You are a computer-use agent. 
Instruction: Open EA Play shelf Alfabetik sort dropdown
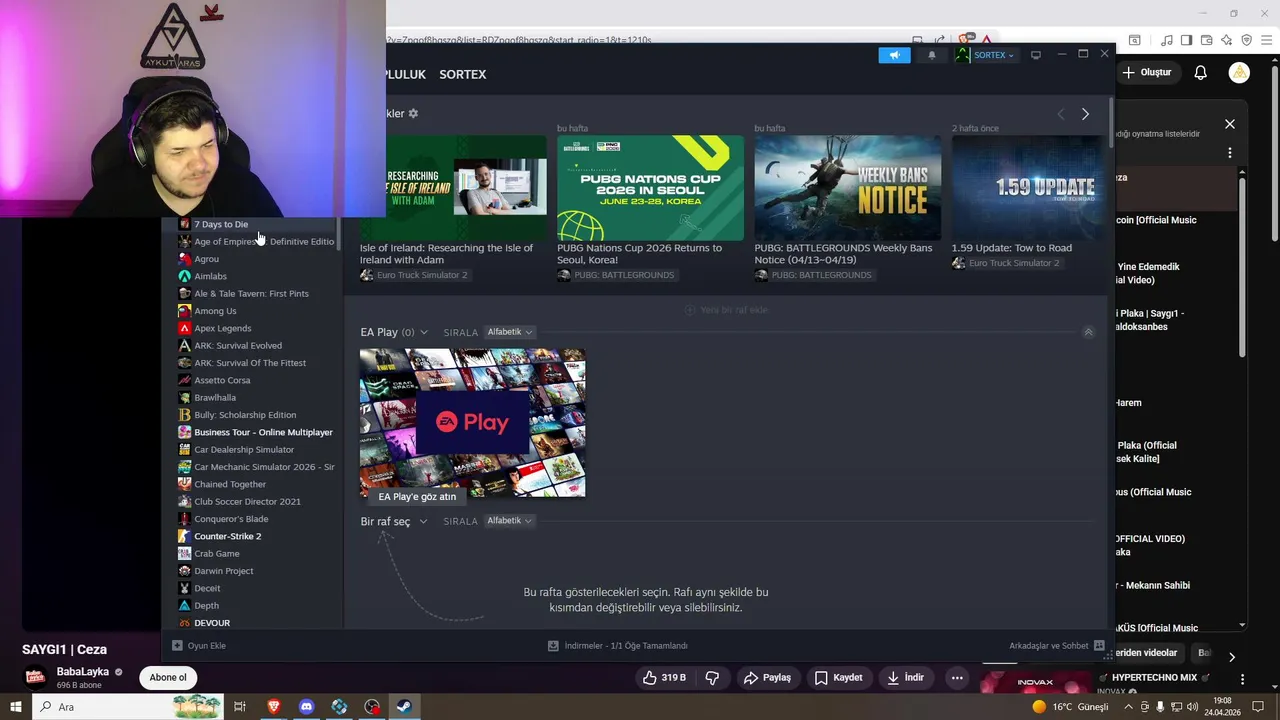510,332
